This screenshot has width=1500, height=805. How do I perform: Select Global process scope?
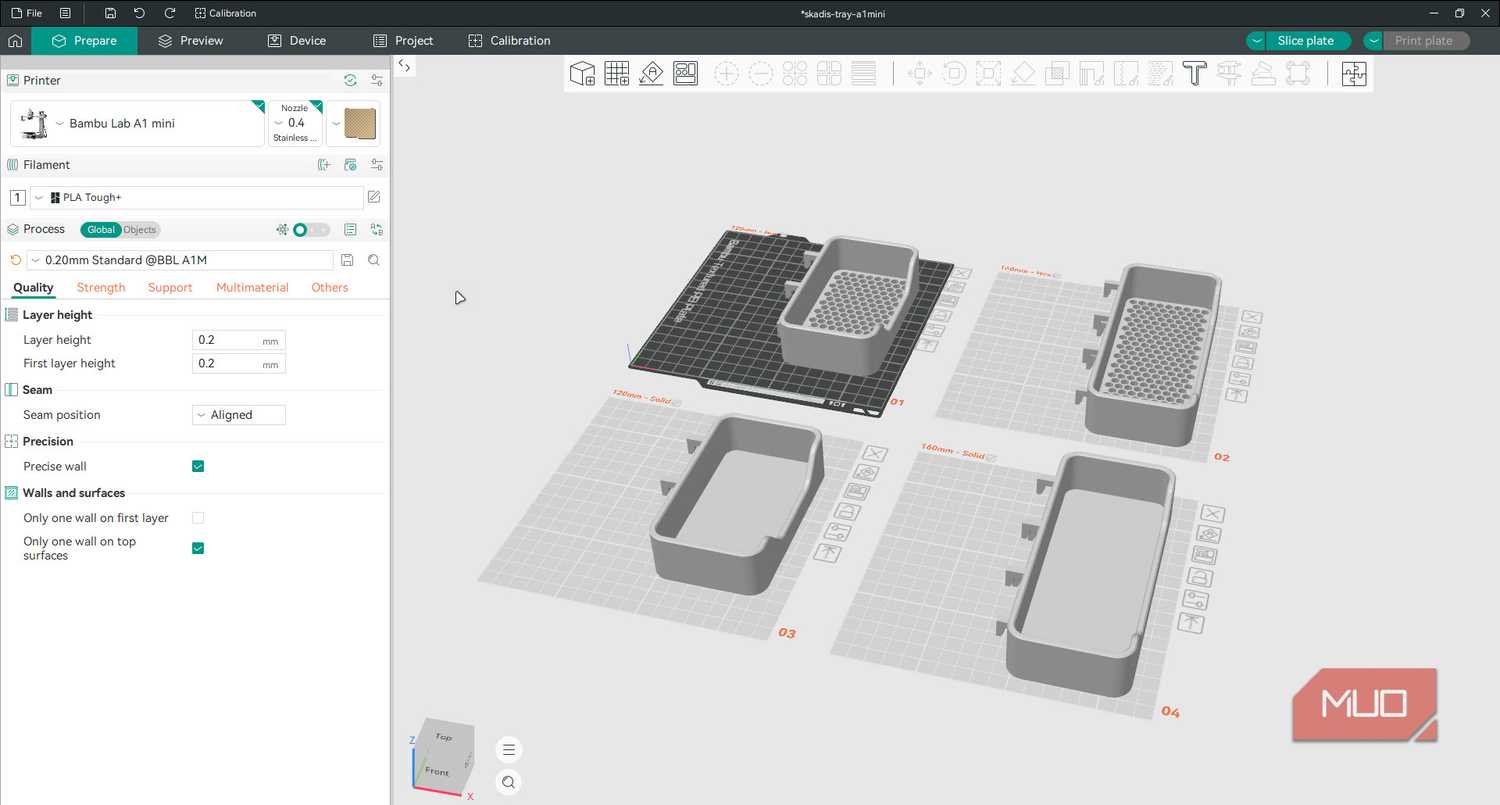point(101,229)
